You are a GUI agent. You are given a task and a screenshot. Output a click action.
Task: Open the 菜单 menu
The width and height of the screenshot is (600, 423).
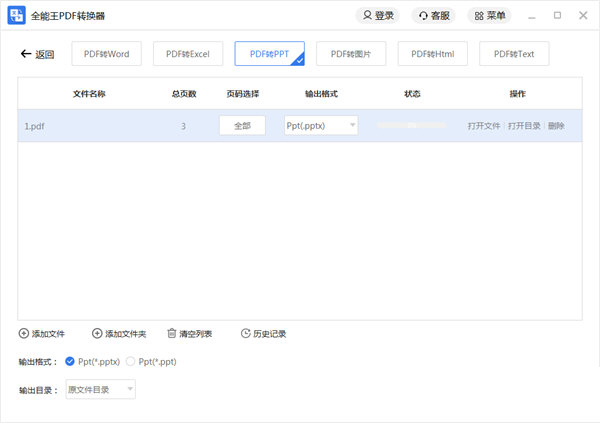[x=489, y=16]
